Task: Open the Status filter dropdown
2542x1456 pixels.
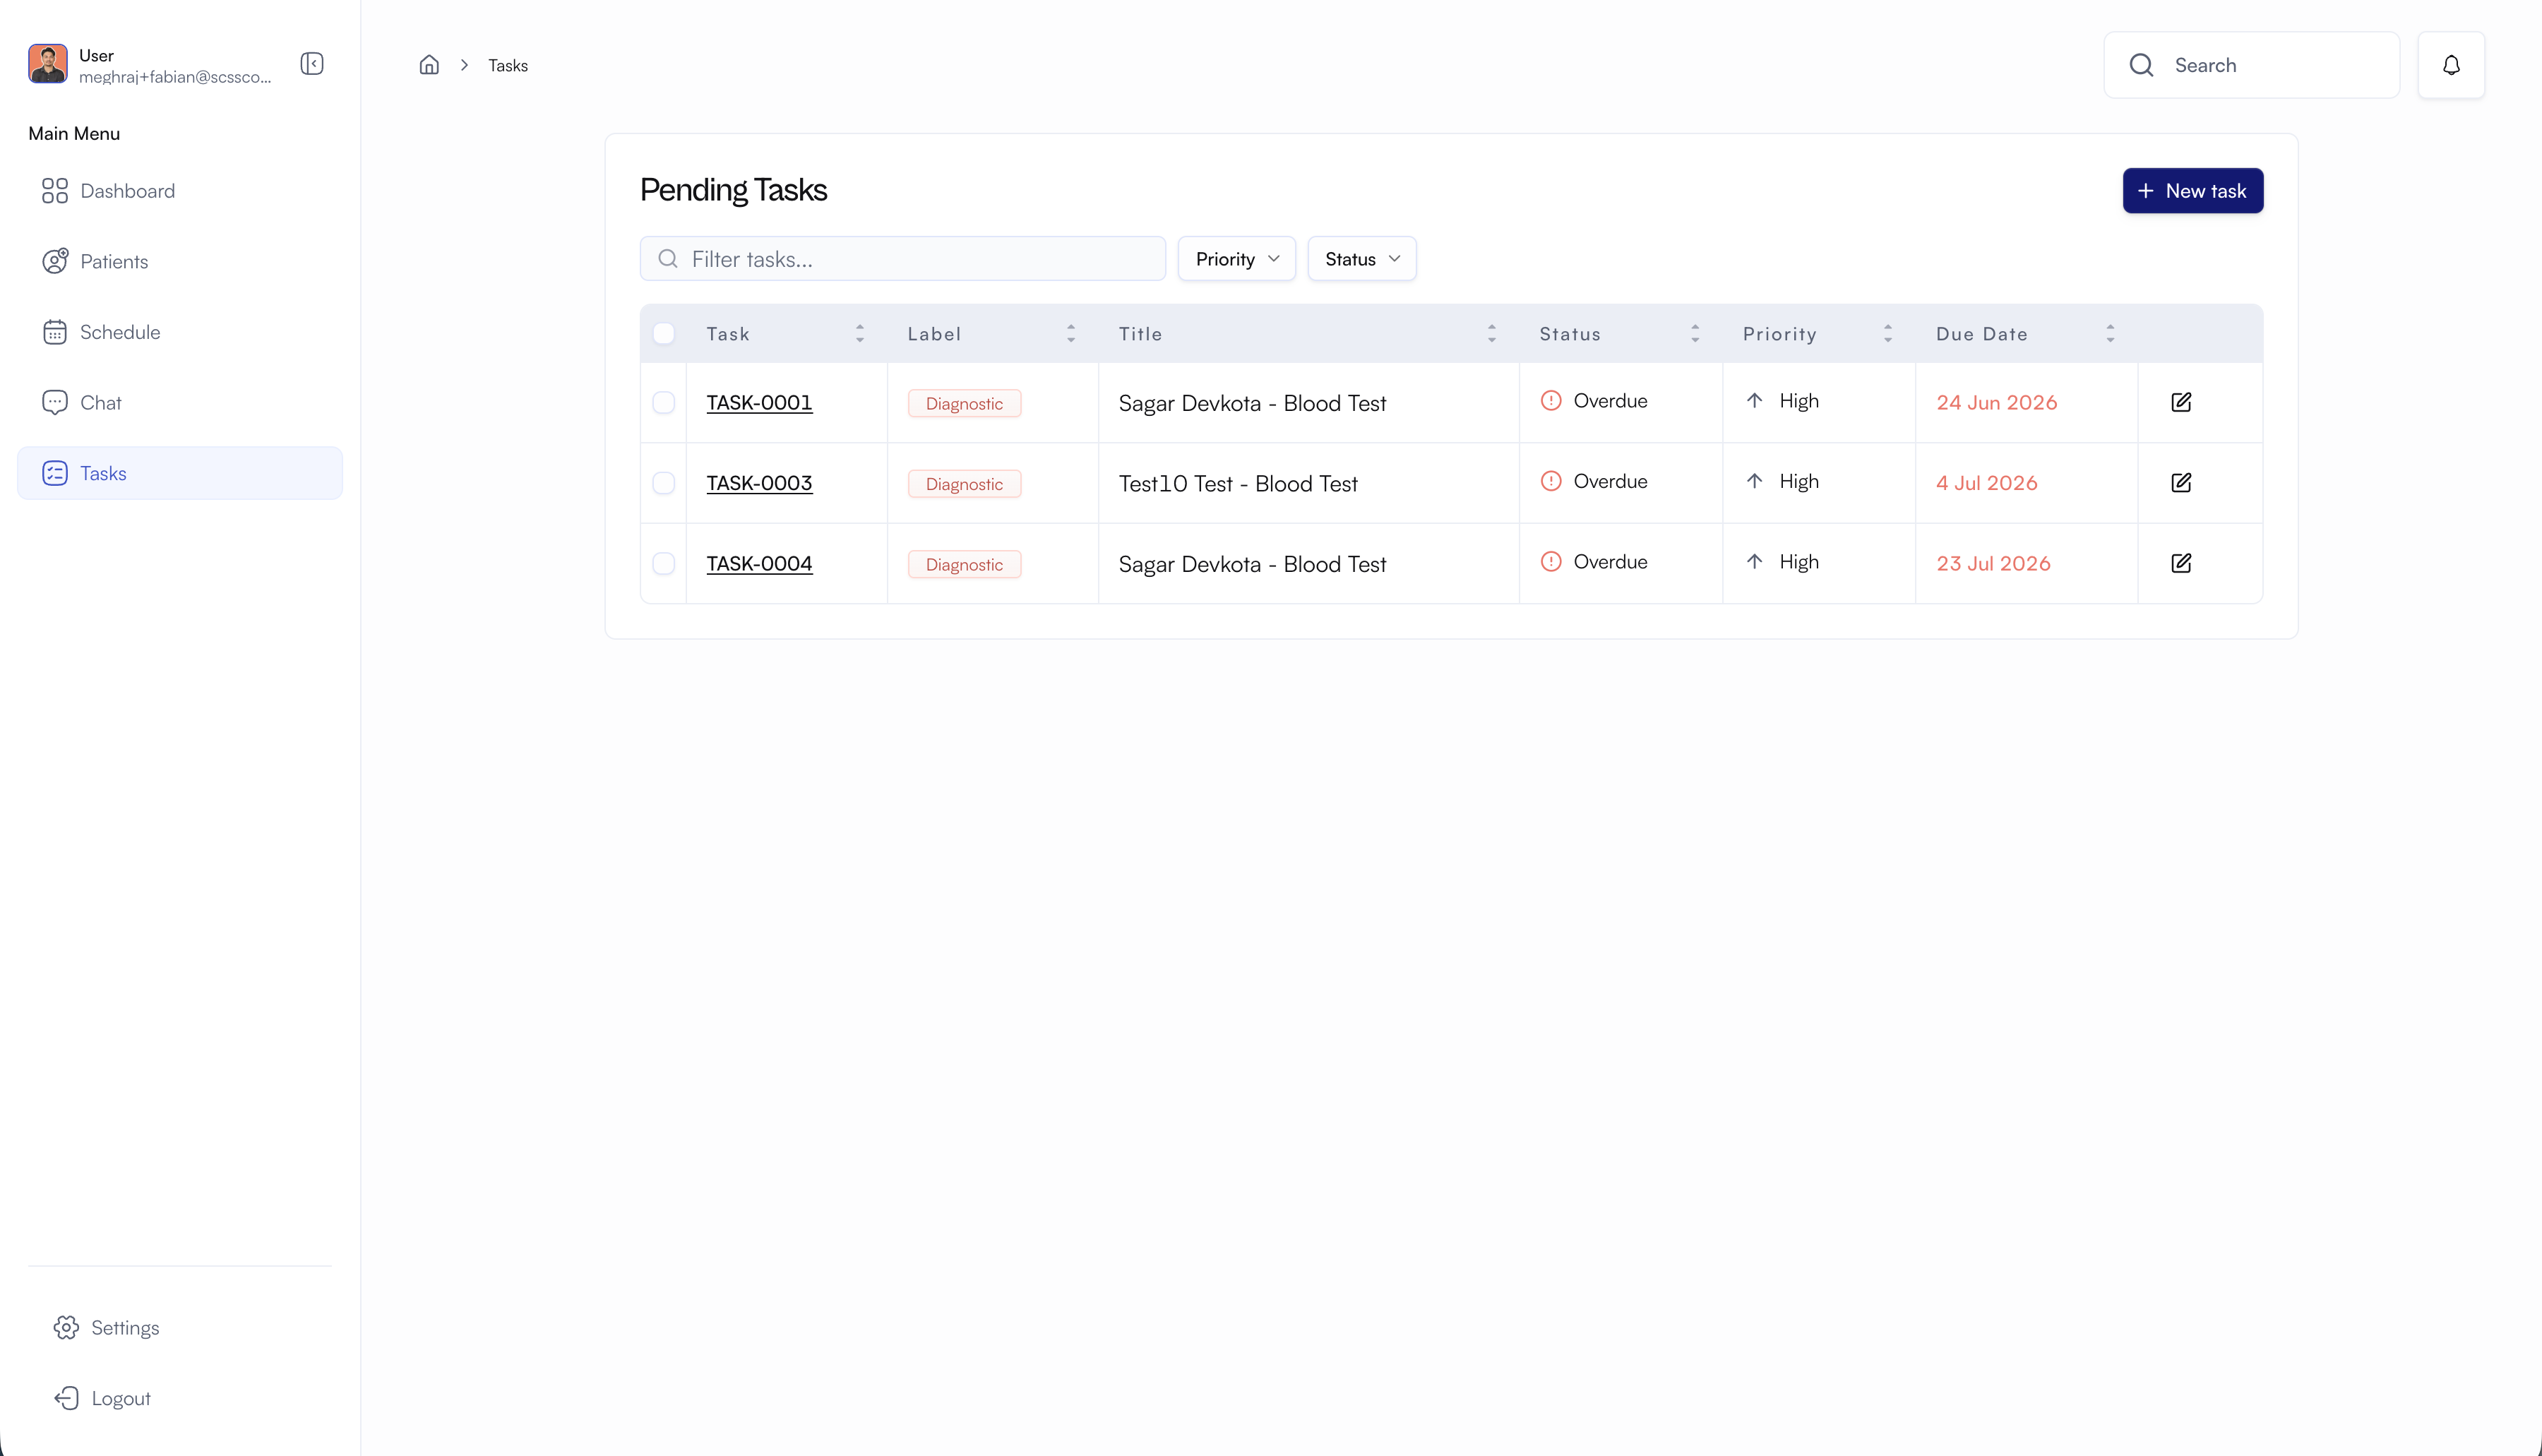Action: (x=1361, y=259)
